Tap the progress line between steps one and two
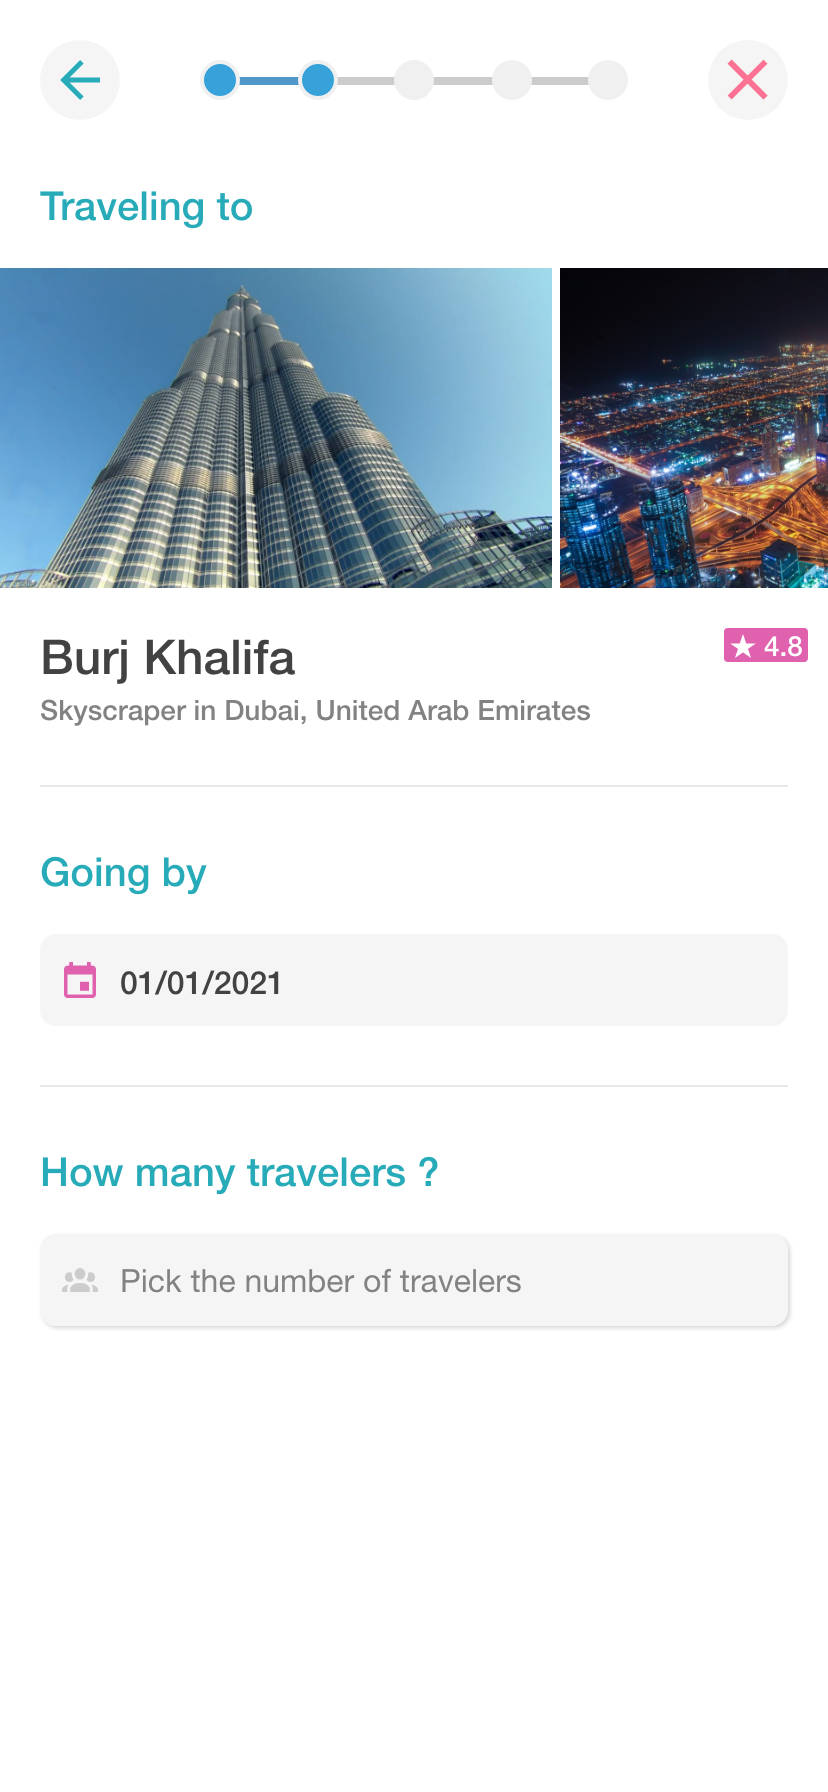This screenshot has width=828, height=1792. click(269, 80)
